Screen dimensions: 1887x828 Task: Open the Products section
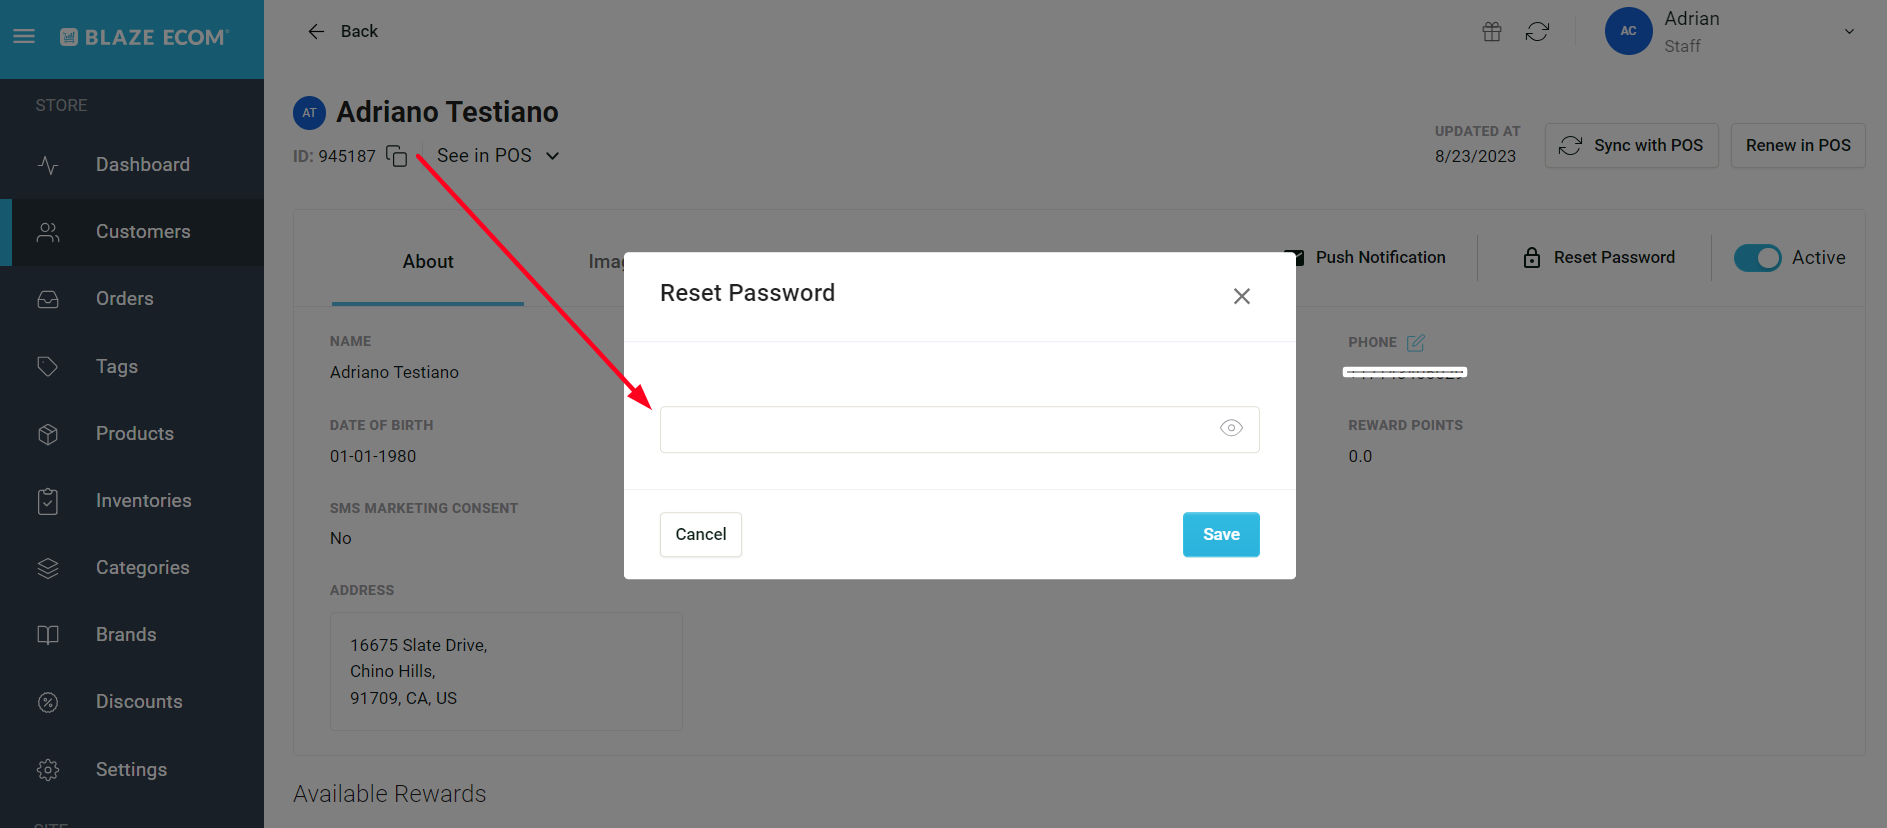pyautogui.click(x=134, y=433)
